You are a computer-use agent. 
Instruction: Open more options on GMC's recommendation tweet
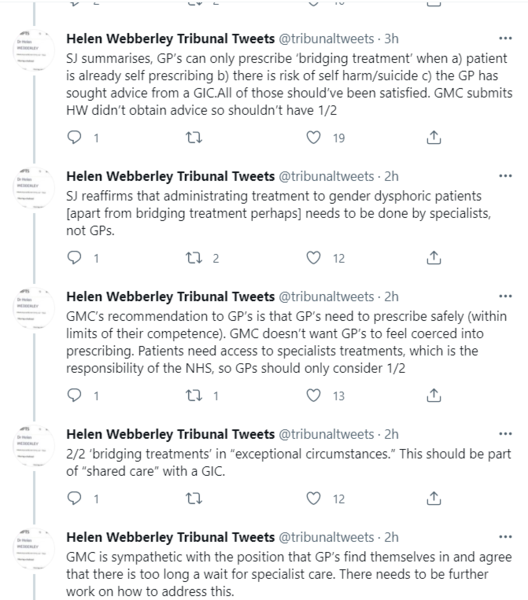[x=505, y=296]
